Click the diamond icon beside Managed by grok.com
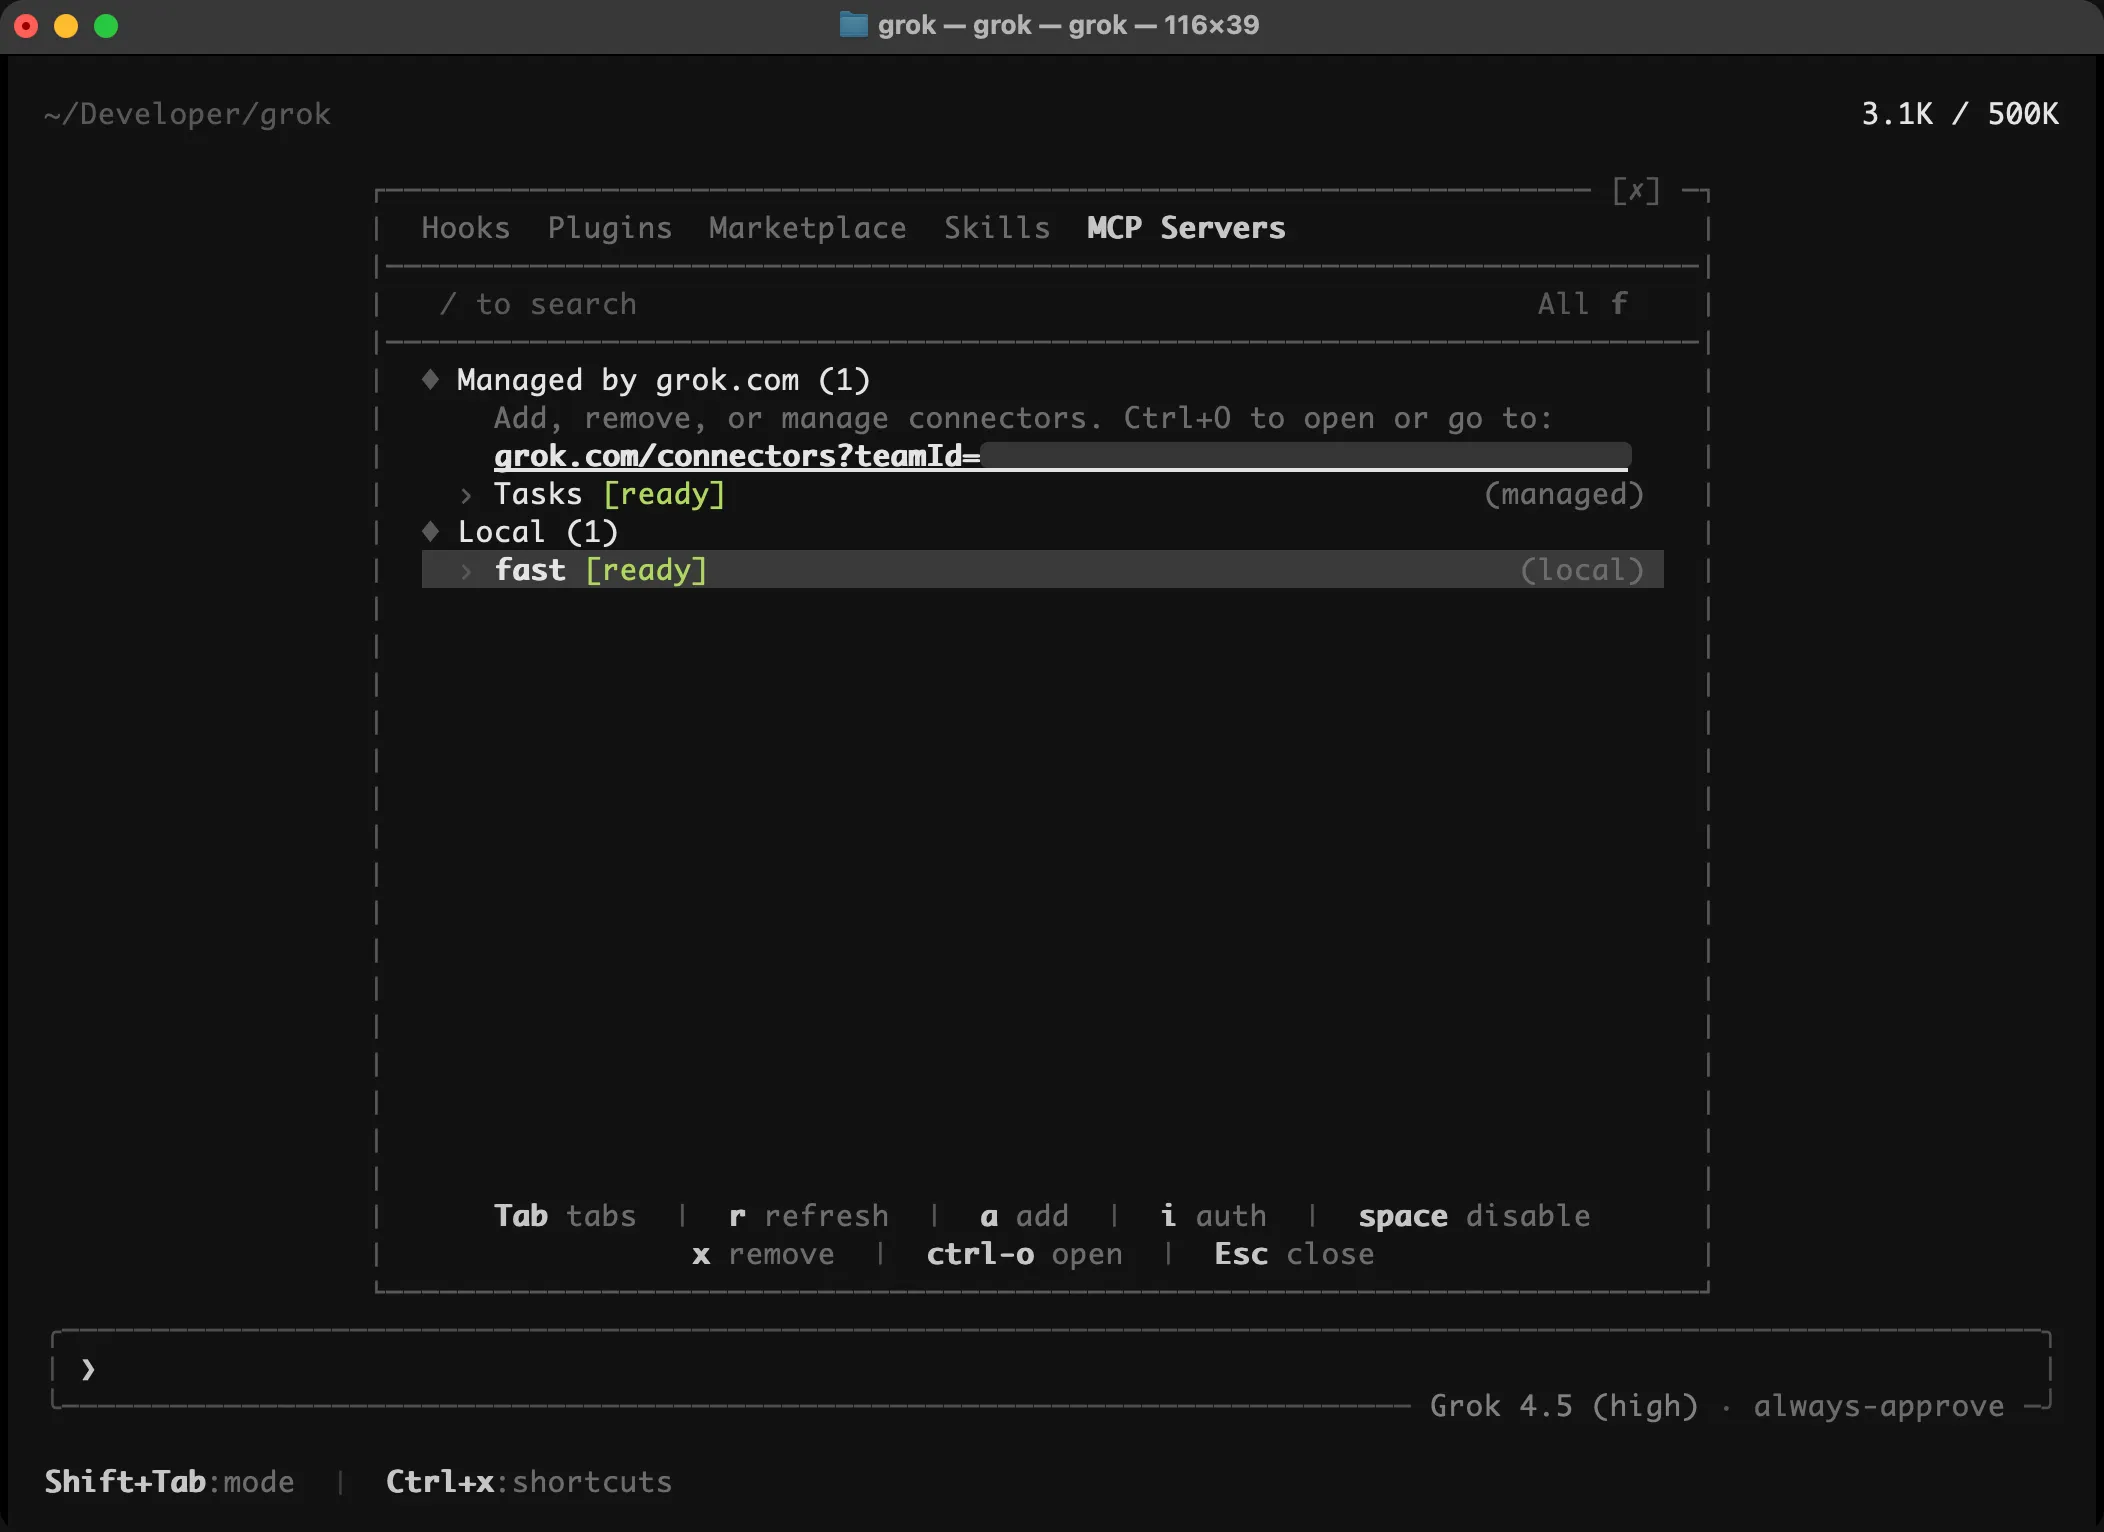Screen dimensions: 2104x1532 pos(430,379)
